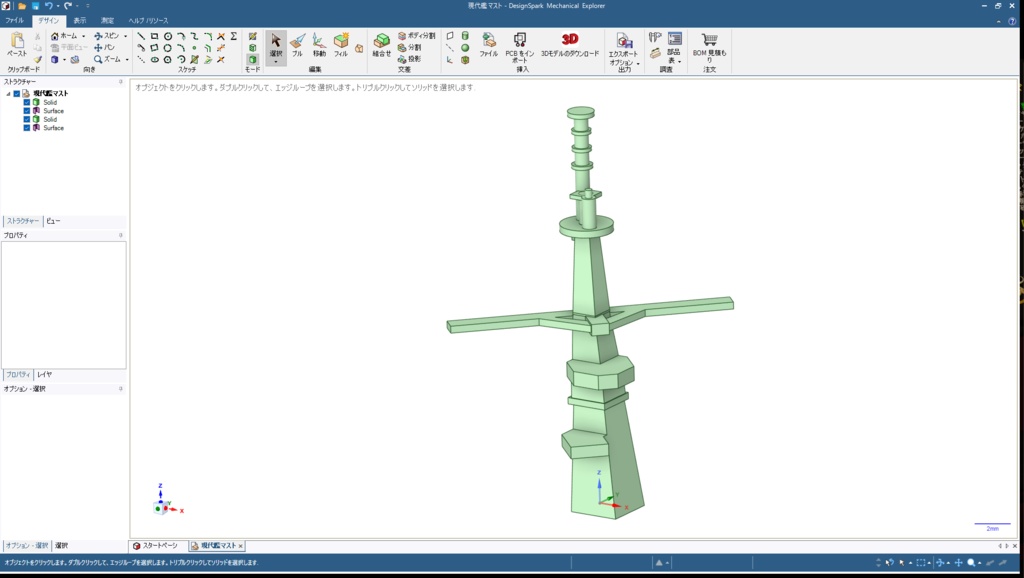This screenshot has height=578, width=1024.
Task: Click the BOM 見積もり cart icon
Action: [709, 47]
